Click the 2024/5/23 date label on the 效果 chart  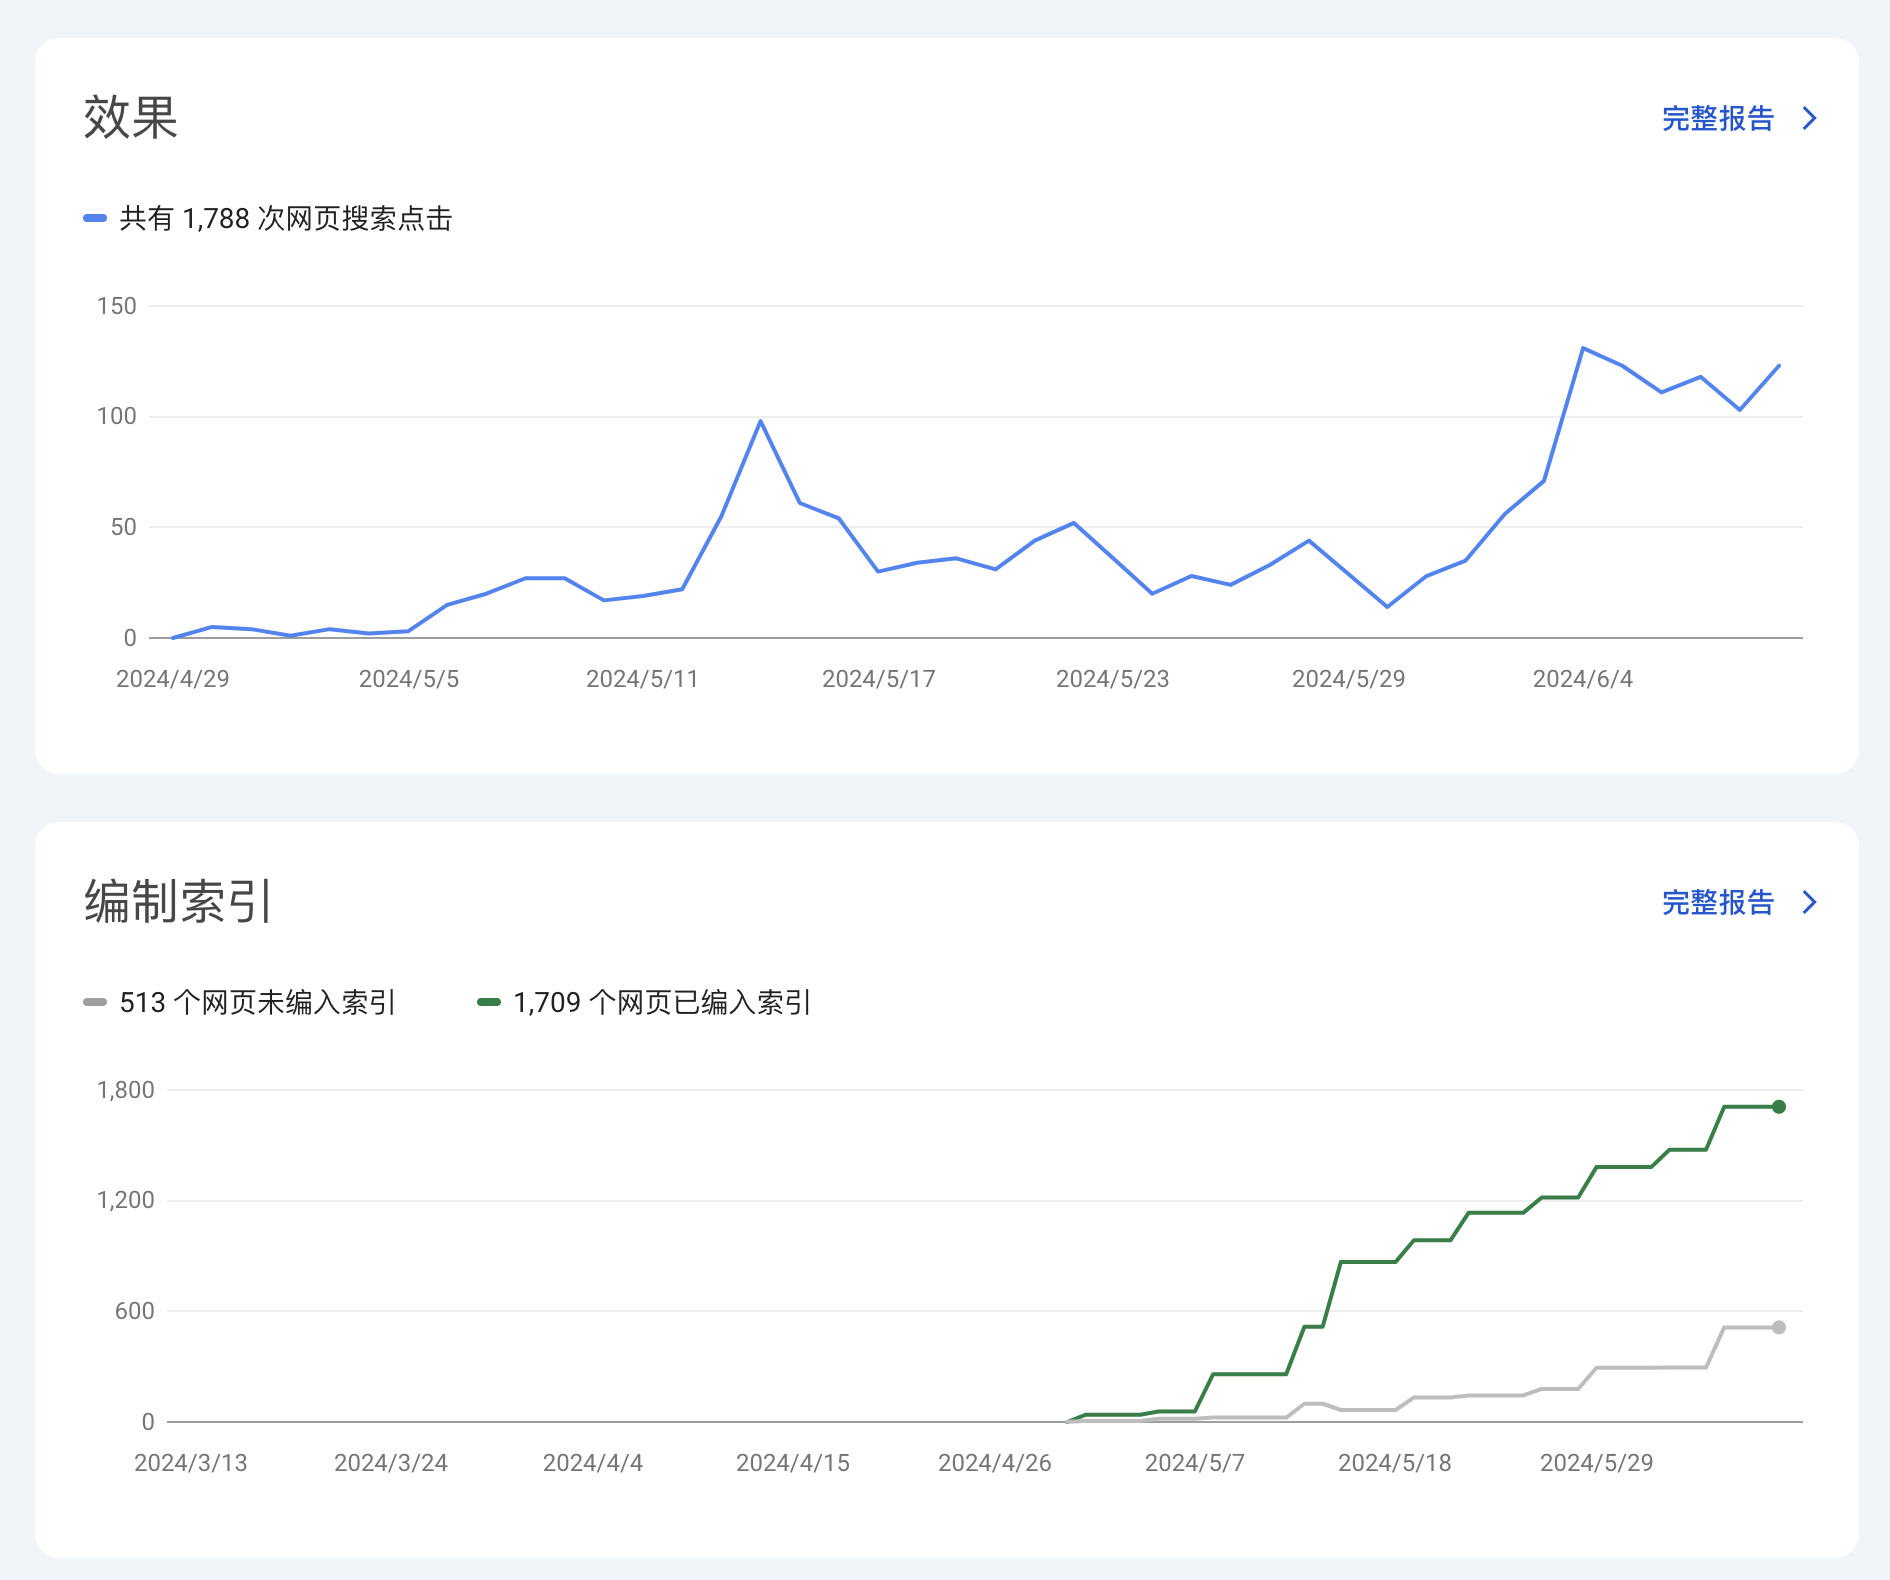click(x=1113, y=679)
